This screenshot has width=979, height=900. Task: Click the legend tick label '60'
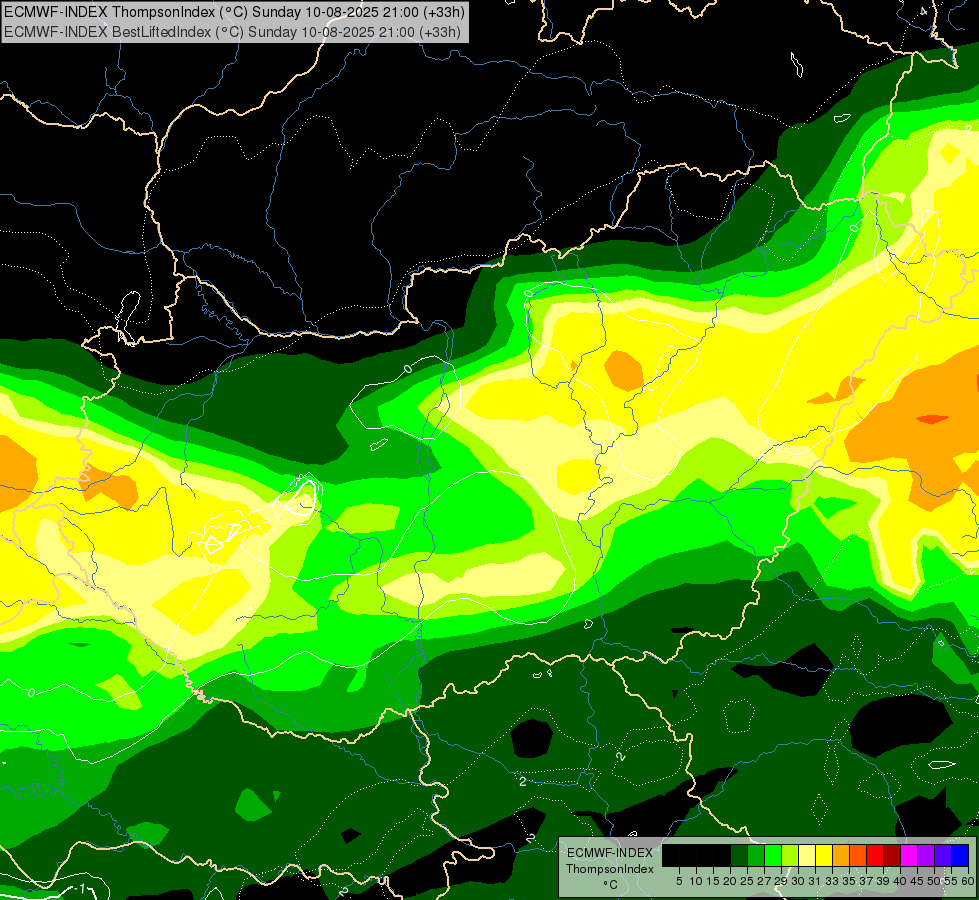click(968, 881)
